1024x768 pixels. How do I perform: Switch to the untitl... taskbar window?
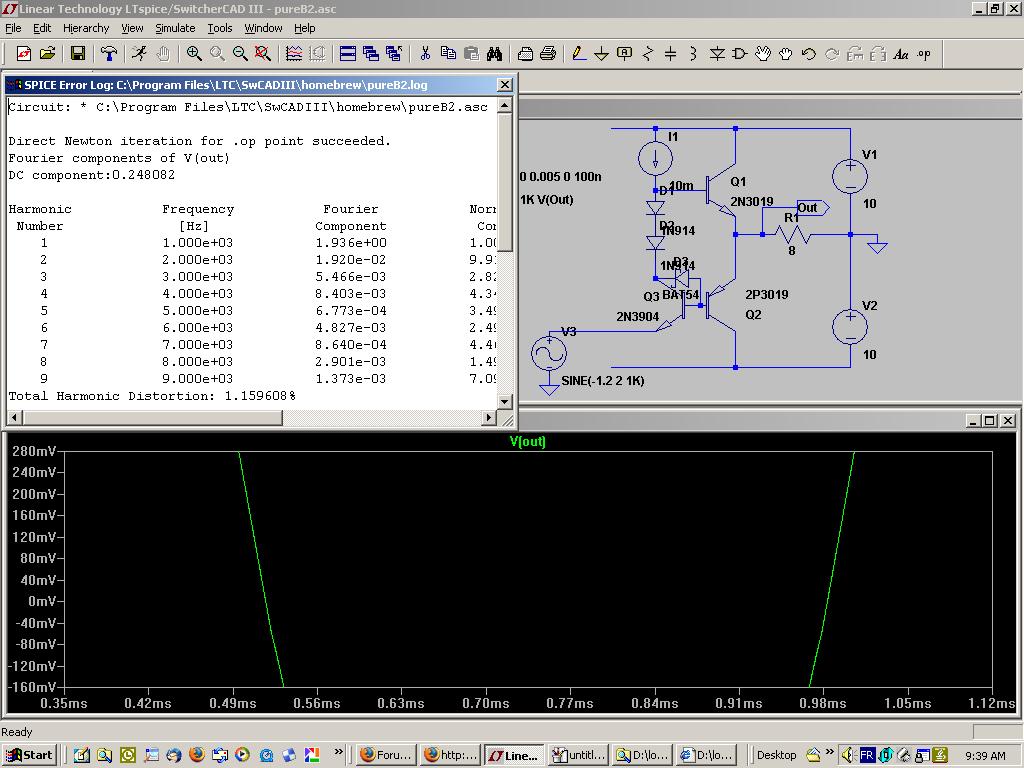577,755
